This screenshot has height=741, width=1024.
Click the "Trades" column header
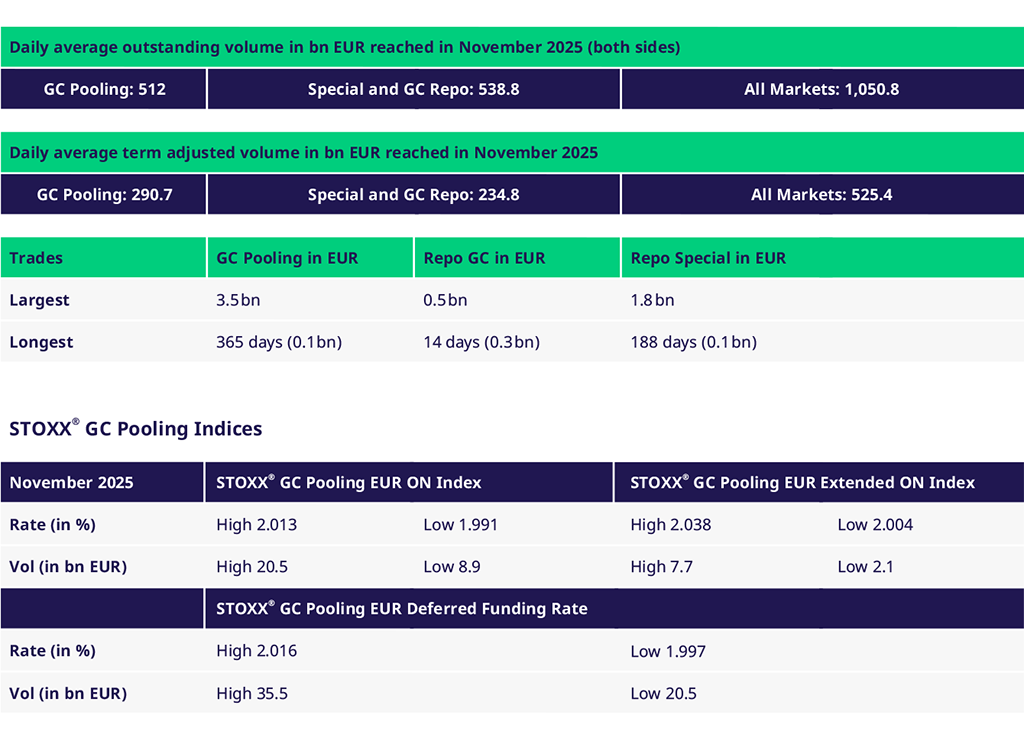[x=36, y=258]
